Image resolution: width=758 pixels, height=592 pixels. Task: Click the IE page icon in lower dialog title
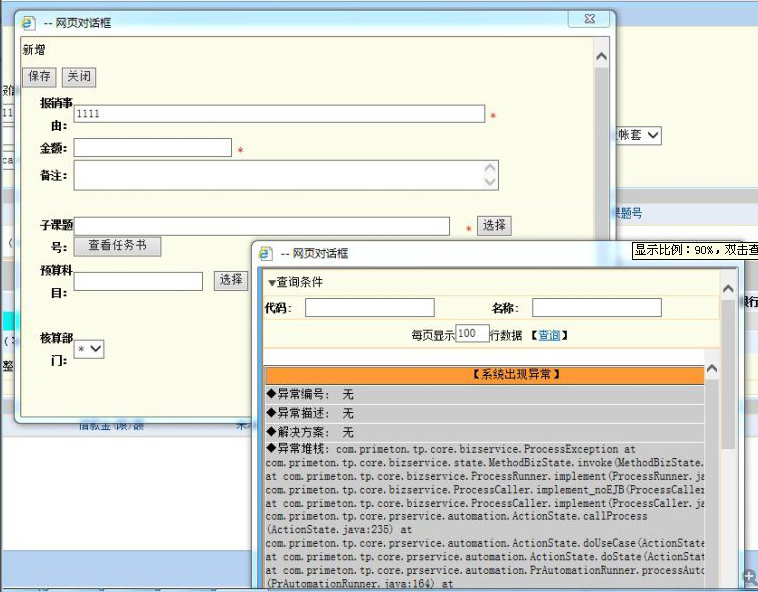point(266,254)
